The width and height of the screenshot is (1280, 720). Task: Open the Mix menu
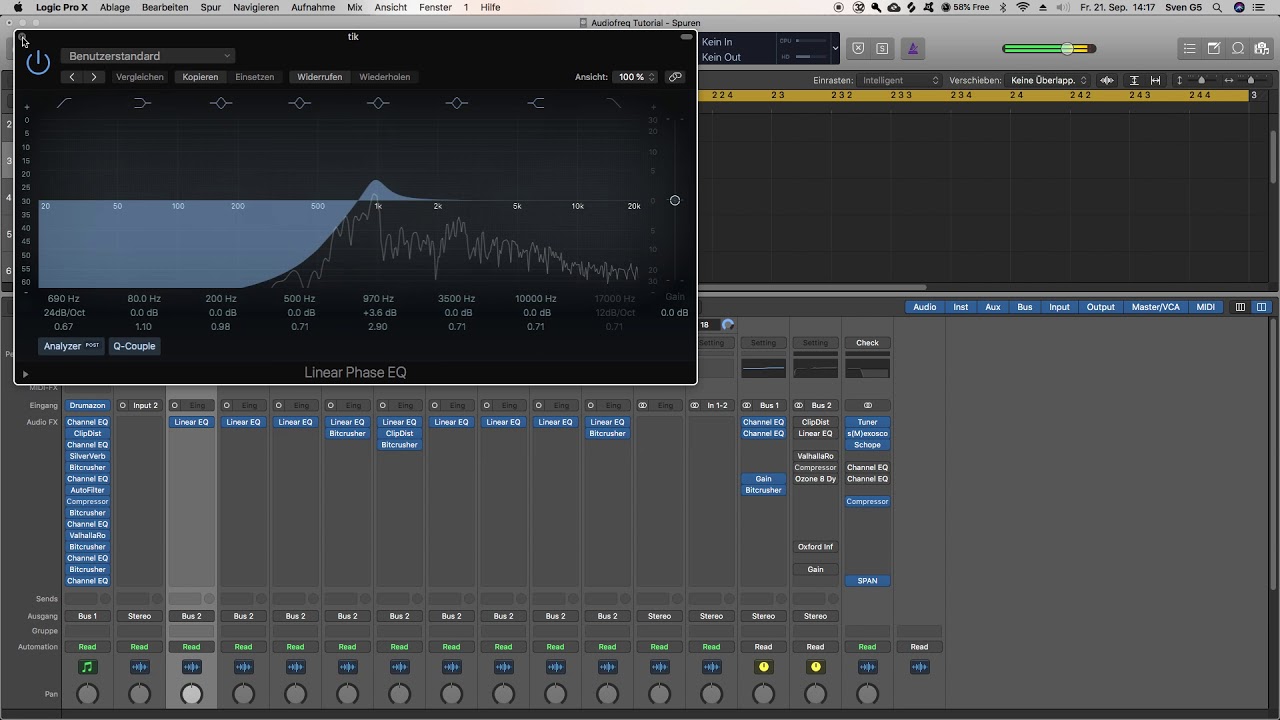355,7
